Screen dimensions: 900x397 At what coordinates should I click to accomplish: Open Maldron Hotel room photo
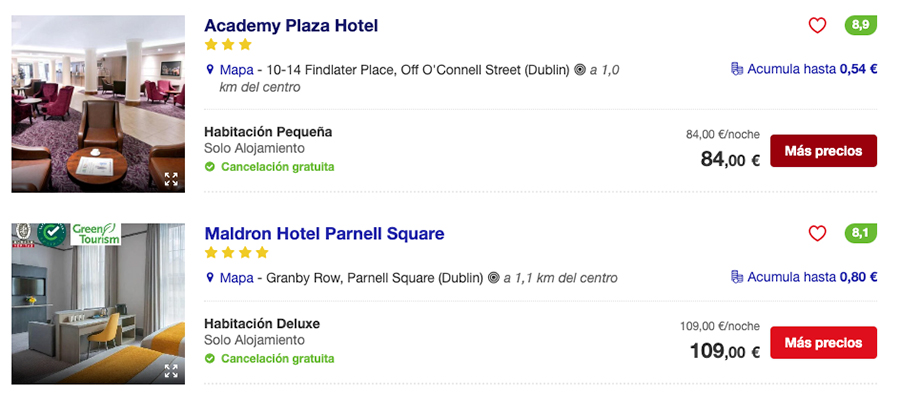[x=98, y=303]
